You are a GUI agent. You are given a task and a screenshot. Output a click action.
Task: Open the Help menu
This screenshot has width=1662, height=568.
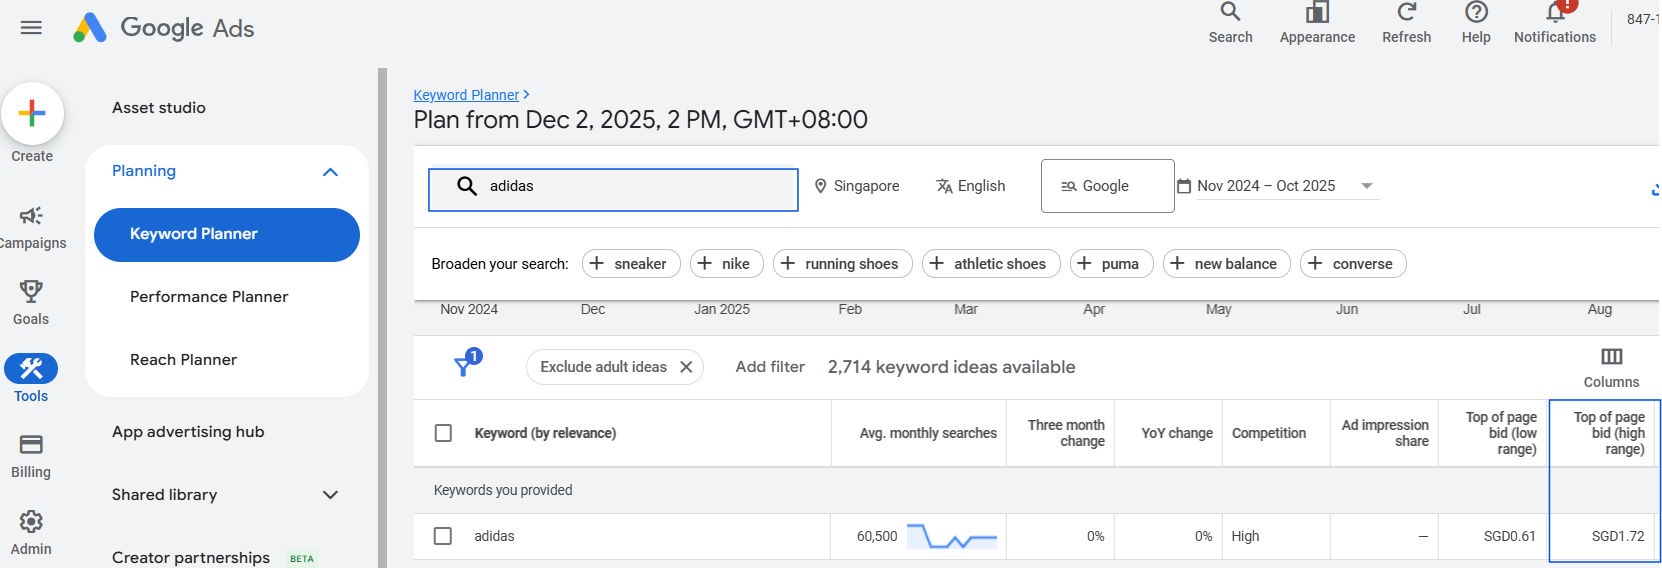[x=1476, y=12]
